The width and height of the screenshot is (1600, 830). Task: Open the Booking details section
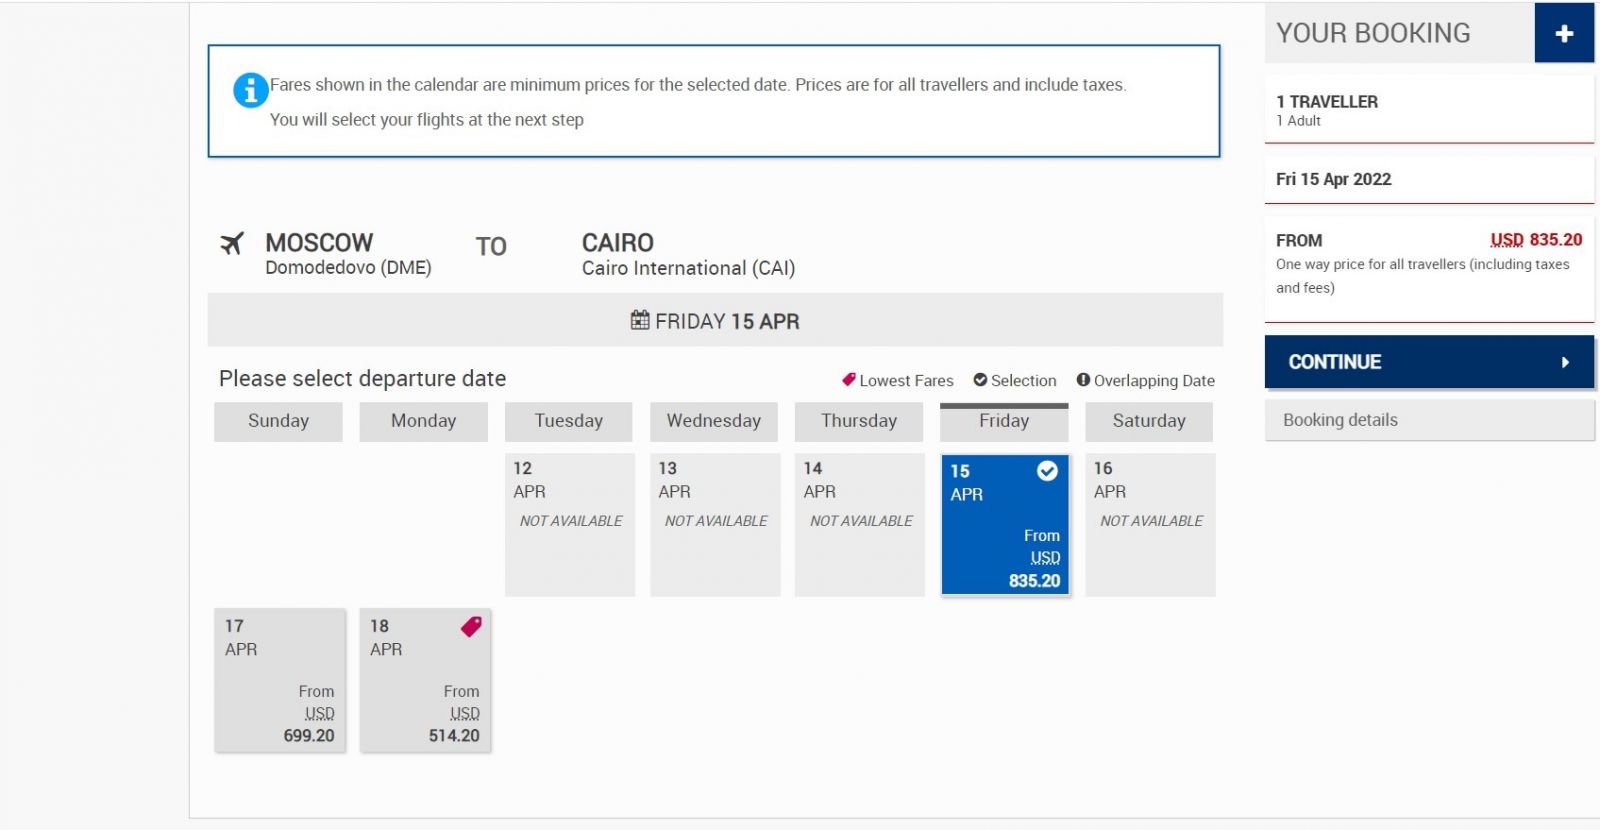tap(1429, 420)
